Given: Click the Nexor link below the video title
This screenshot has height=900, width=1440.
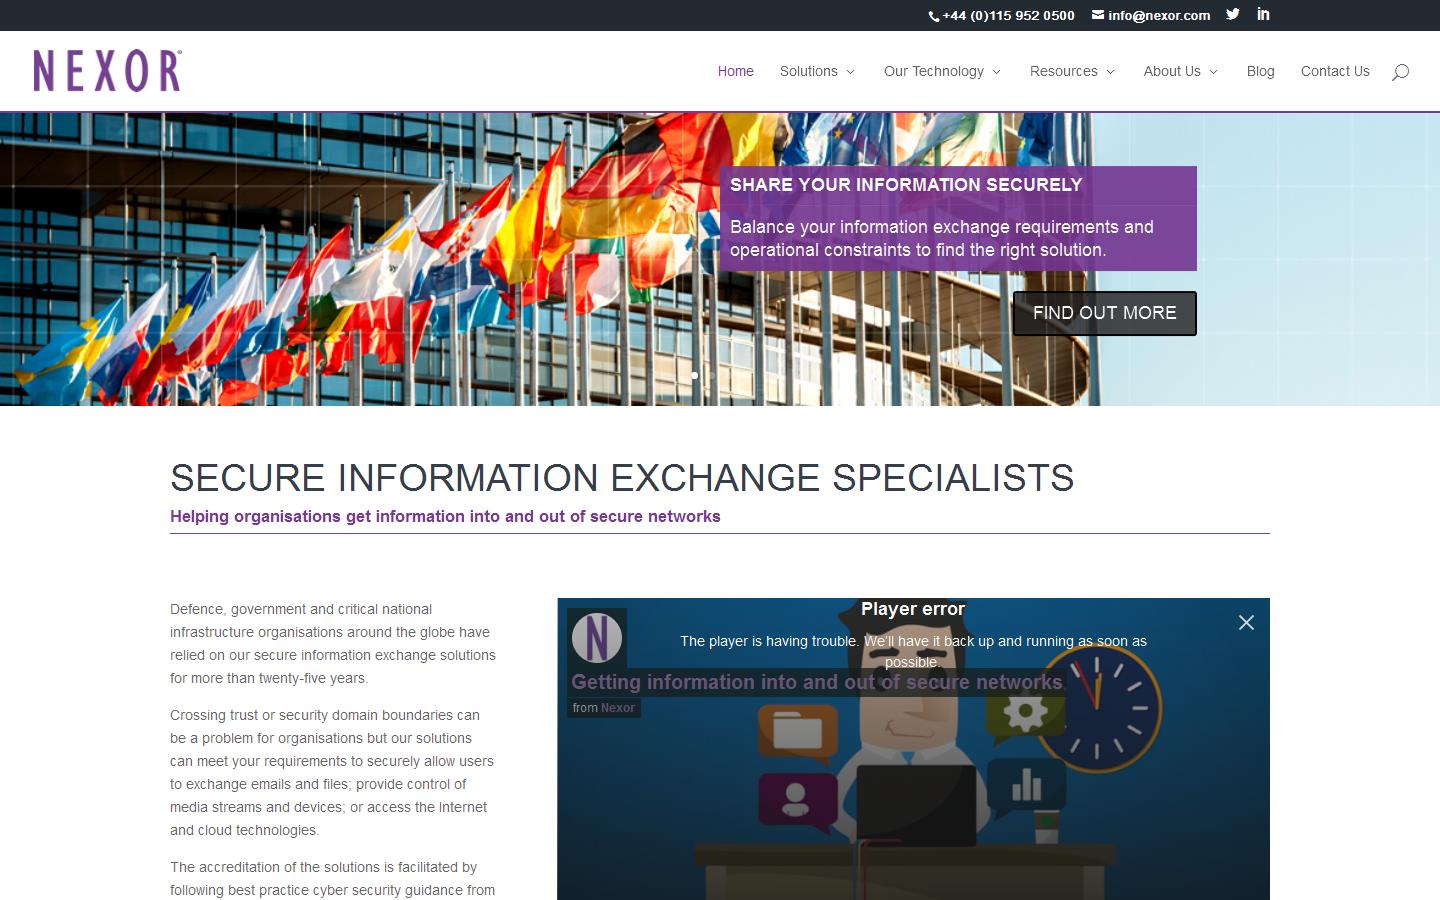Looking at the screenshot, I should (618, 707).
